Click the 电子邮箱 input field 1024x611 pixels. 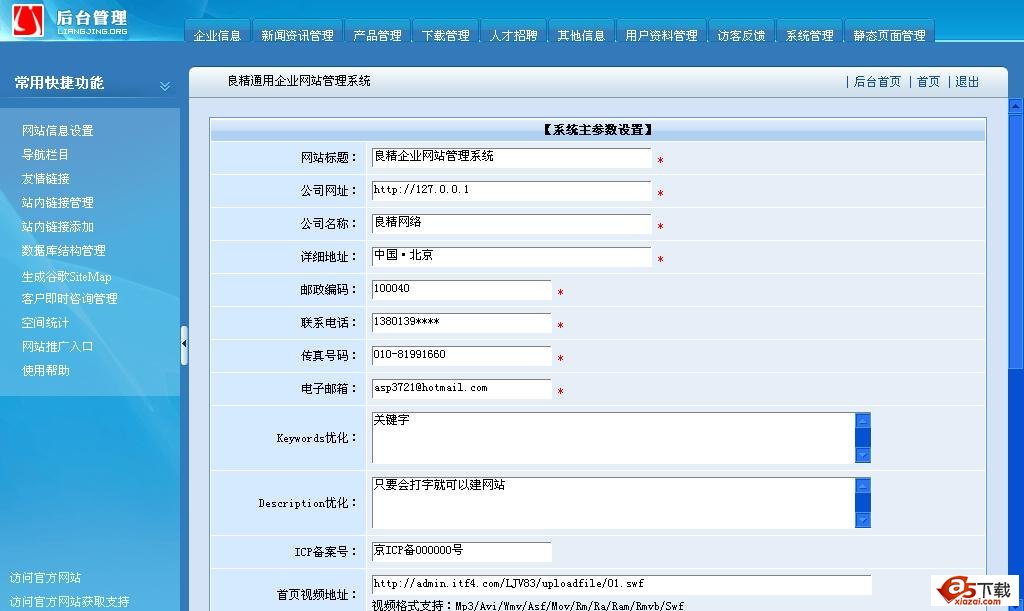(x=462, y=388)
